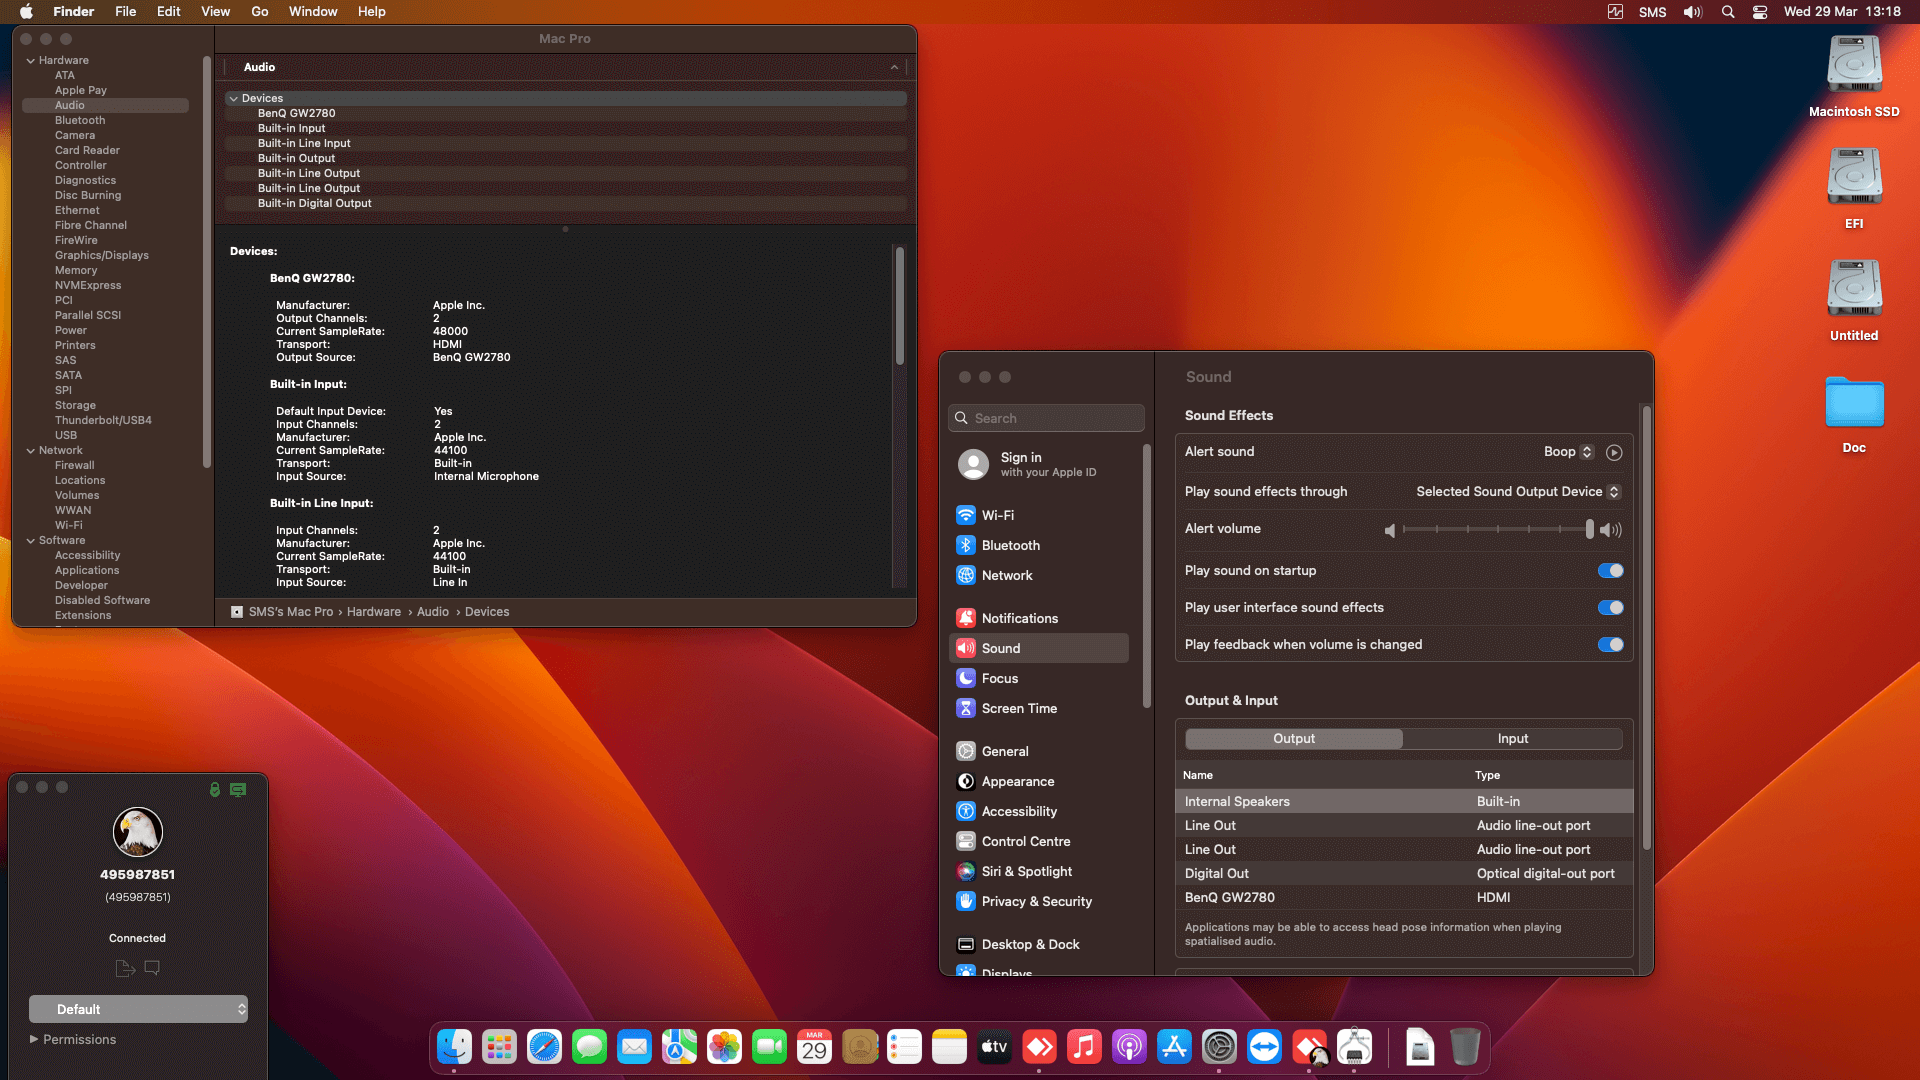The height and width of the screenshot is (1080, 1920).
Task: Collapse the Network tree in System Information
Action: pyautogui.click(x=31, y=451)
